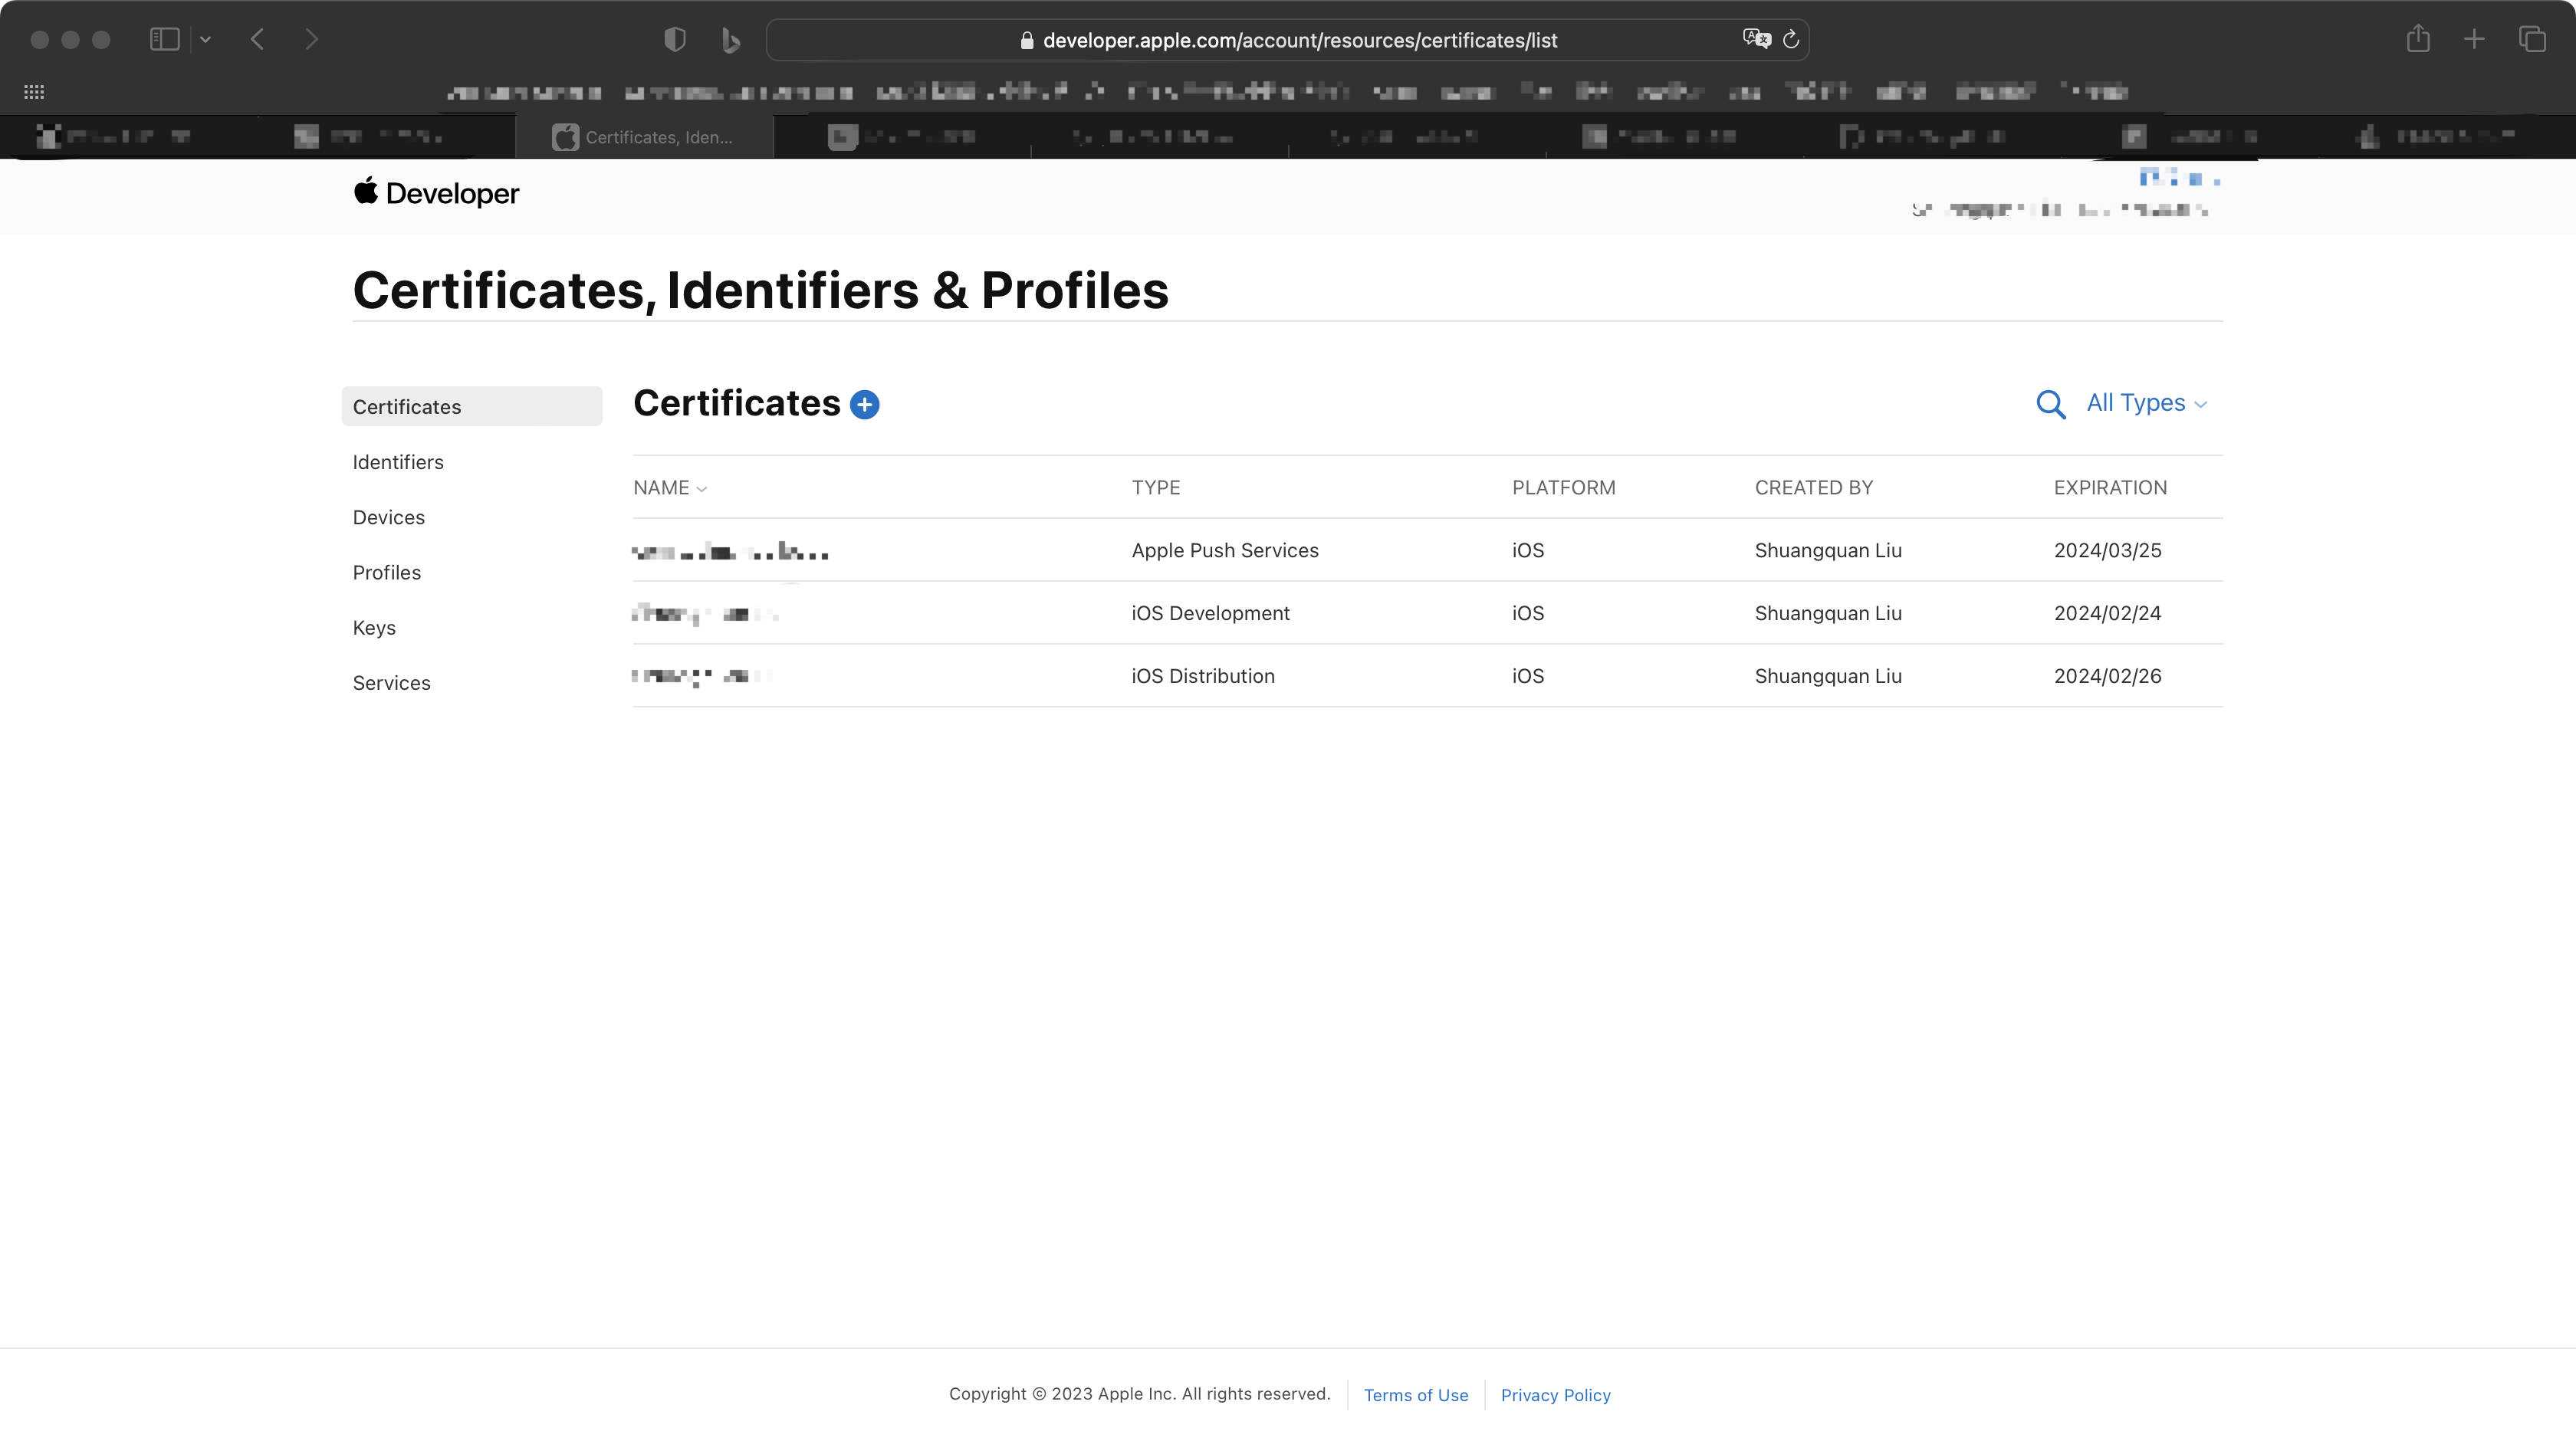Show the tab overview icon
Viewport: 2576px width, 1441px height.
(2532, 39)
